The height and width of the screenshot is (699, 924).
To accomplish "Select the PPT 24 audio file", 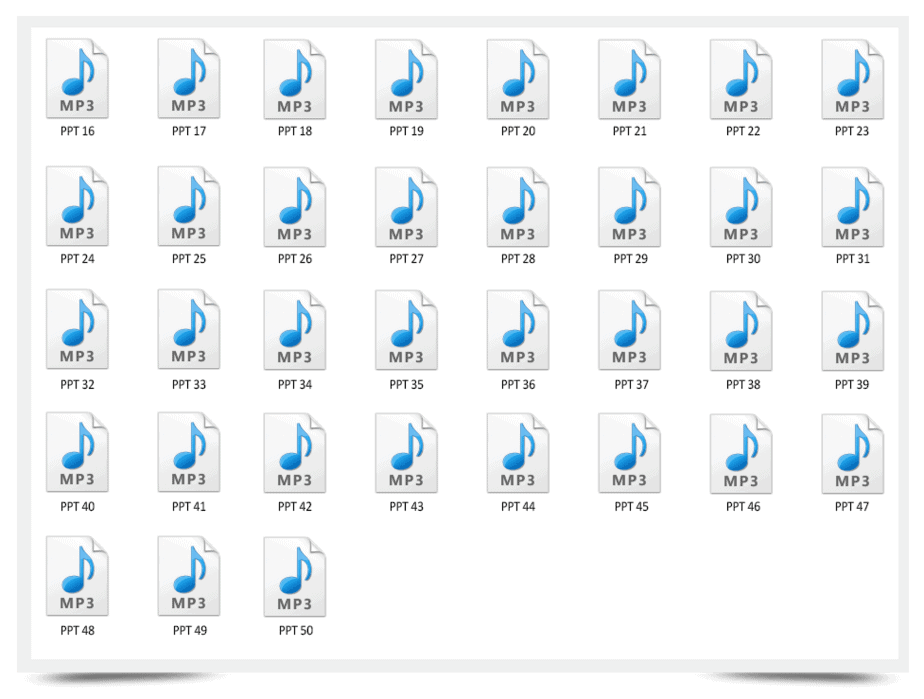I will click(78, 207).
